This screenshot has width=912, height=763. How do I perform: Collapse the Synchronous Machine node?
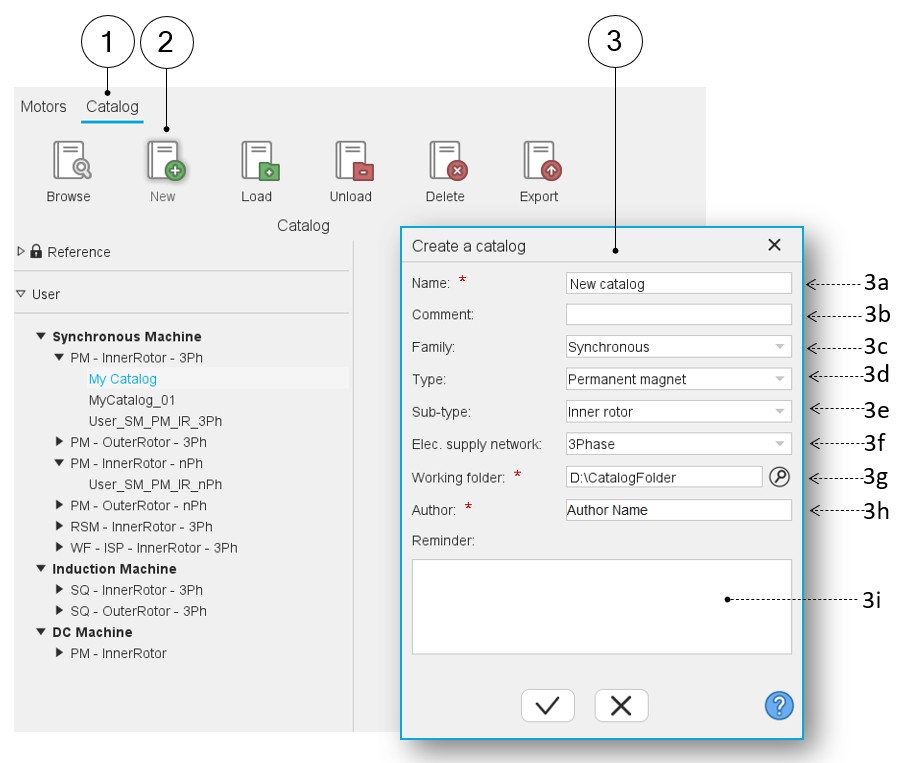pyautogui.click(x=41, y=336)
